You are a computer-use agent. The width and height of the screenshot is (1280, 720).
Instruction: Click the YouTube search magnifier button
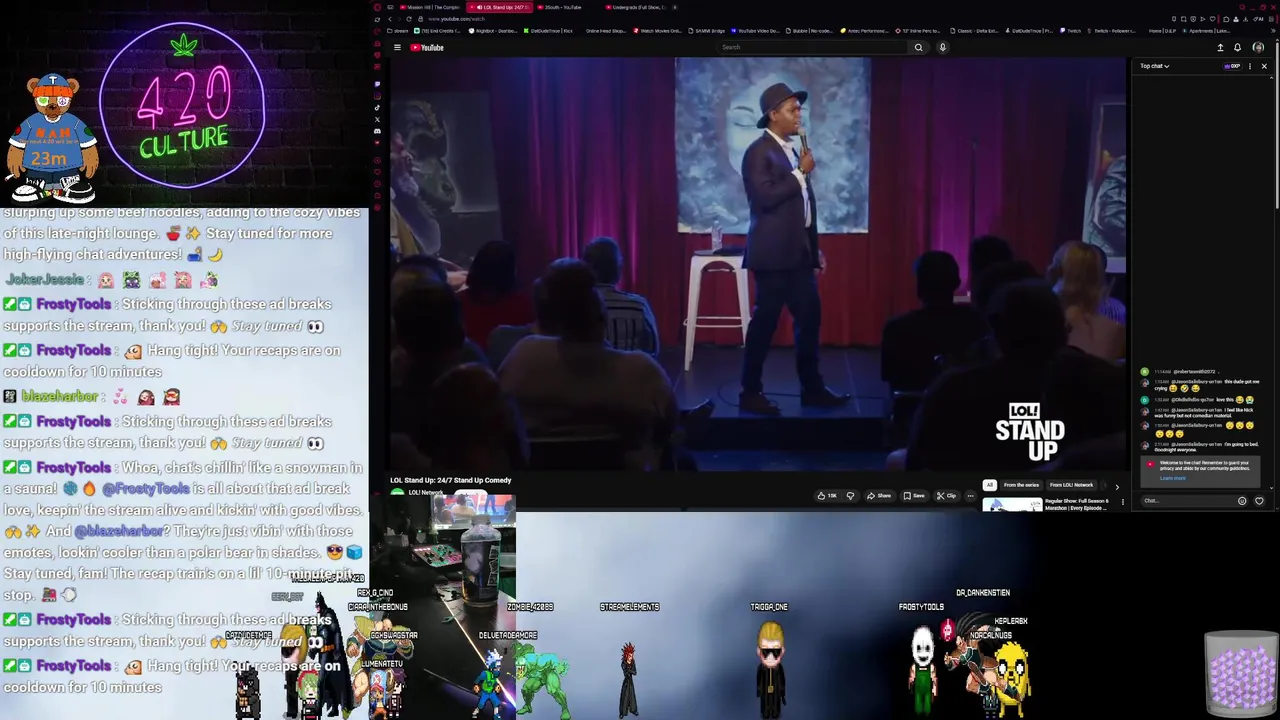point(918,47)
